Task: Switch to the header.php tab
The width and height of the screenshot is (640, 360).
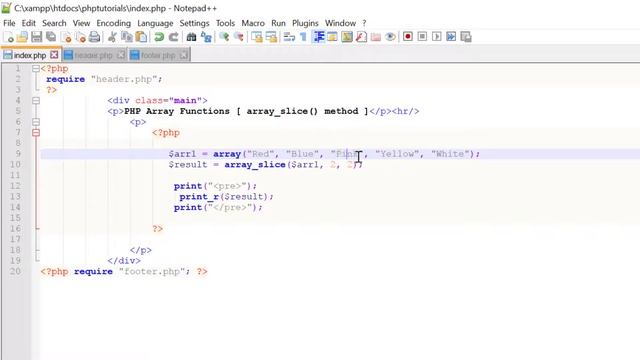Action: click(93, 55)
